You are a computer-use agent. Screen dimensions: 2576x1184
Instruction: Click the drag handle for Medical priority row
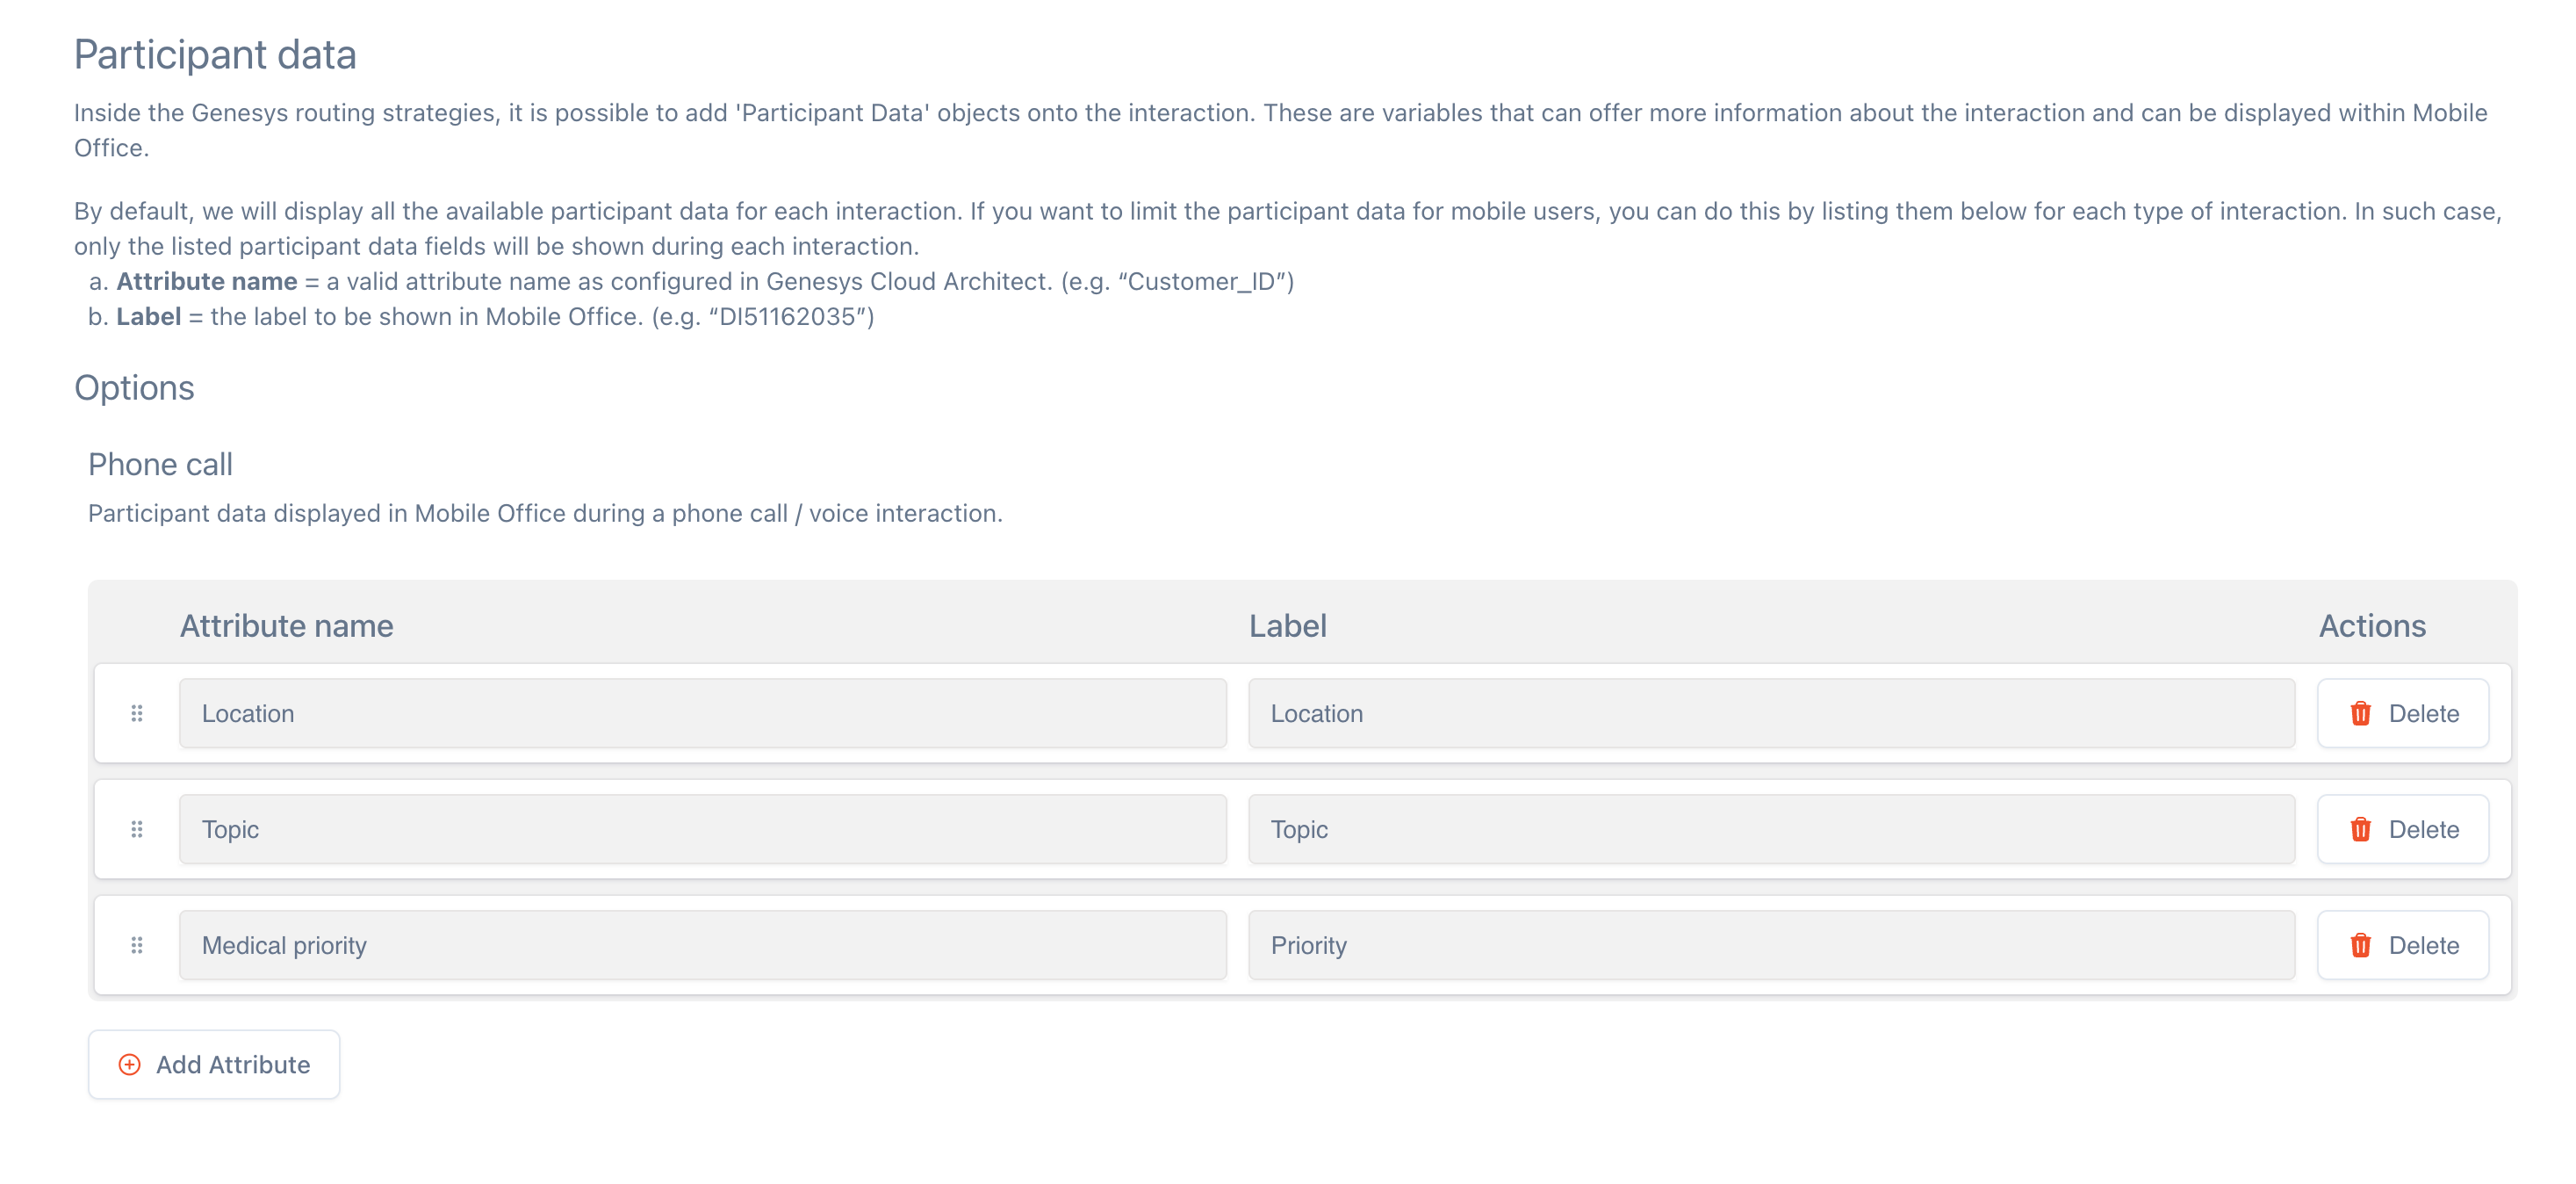click(x=137, y=945)
